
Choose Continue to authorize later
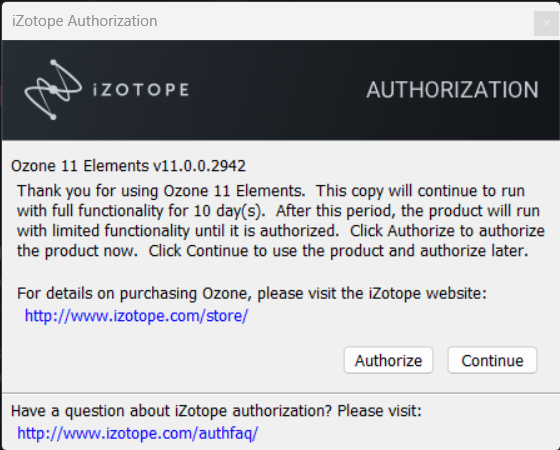(x=492, y=360)
